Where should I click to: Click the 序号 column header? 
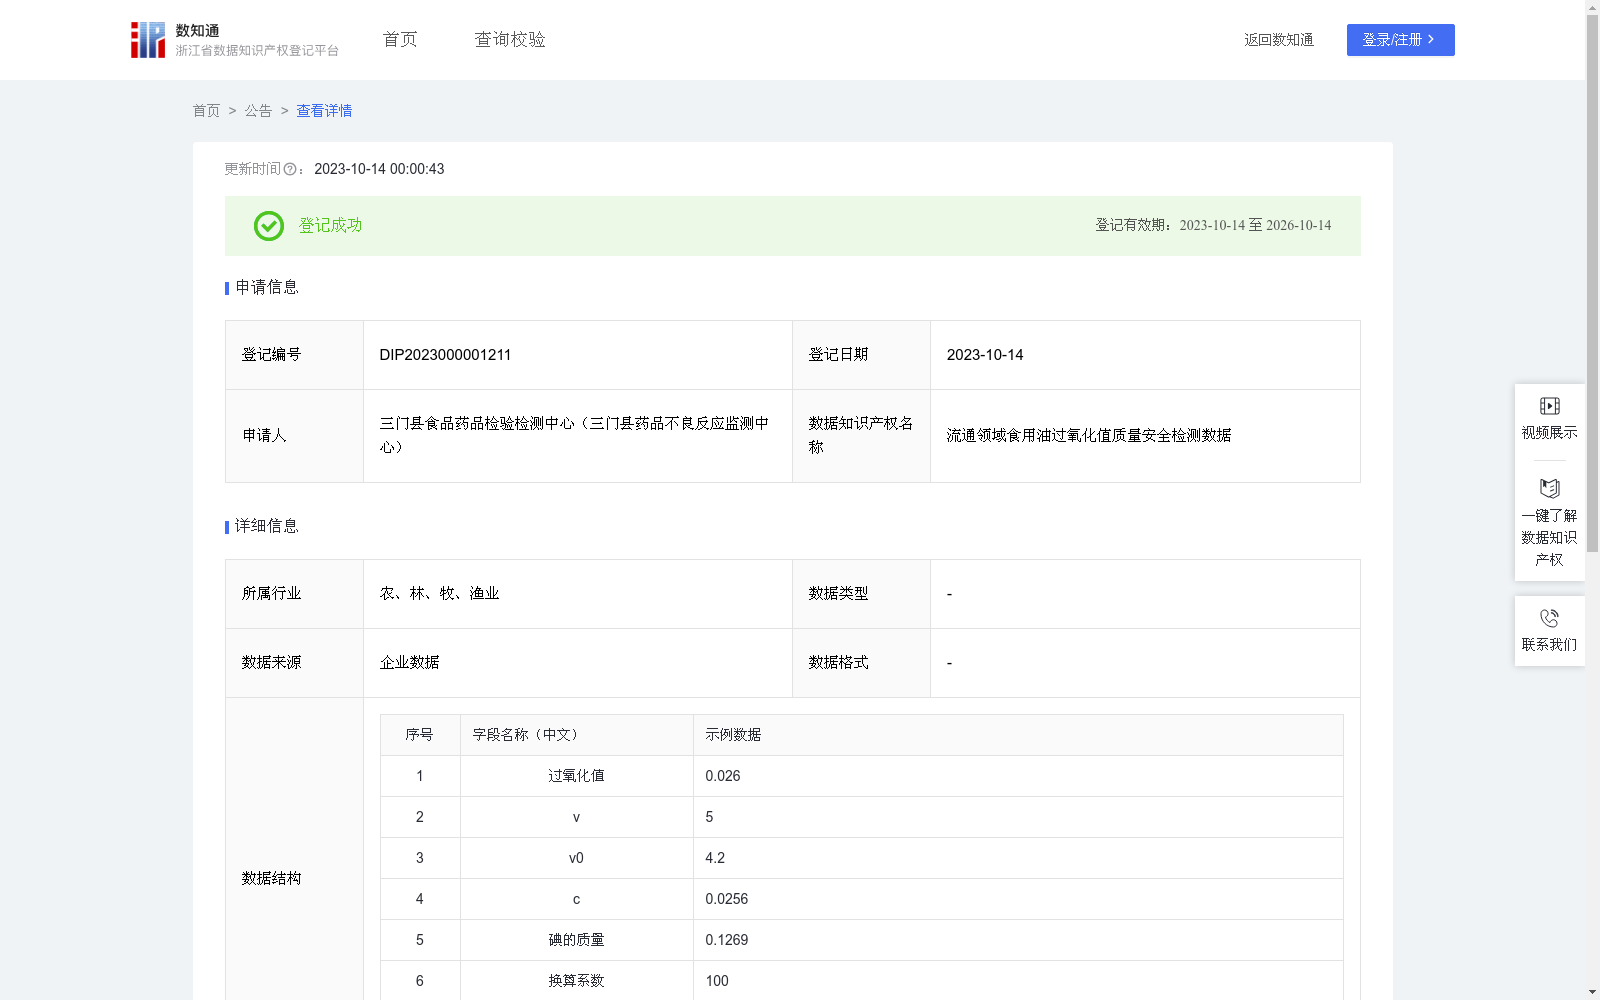tap(419, 735)
